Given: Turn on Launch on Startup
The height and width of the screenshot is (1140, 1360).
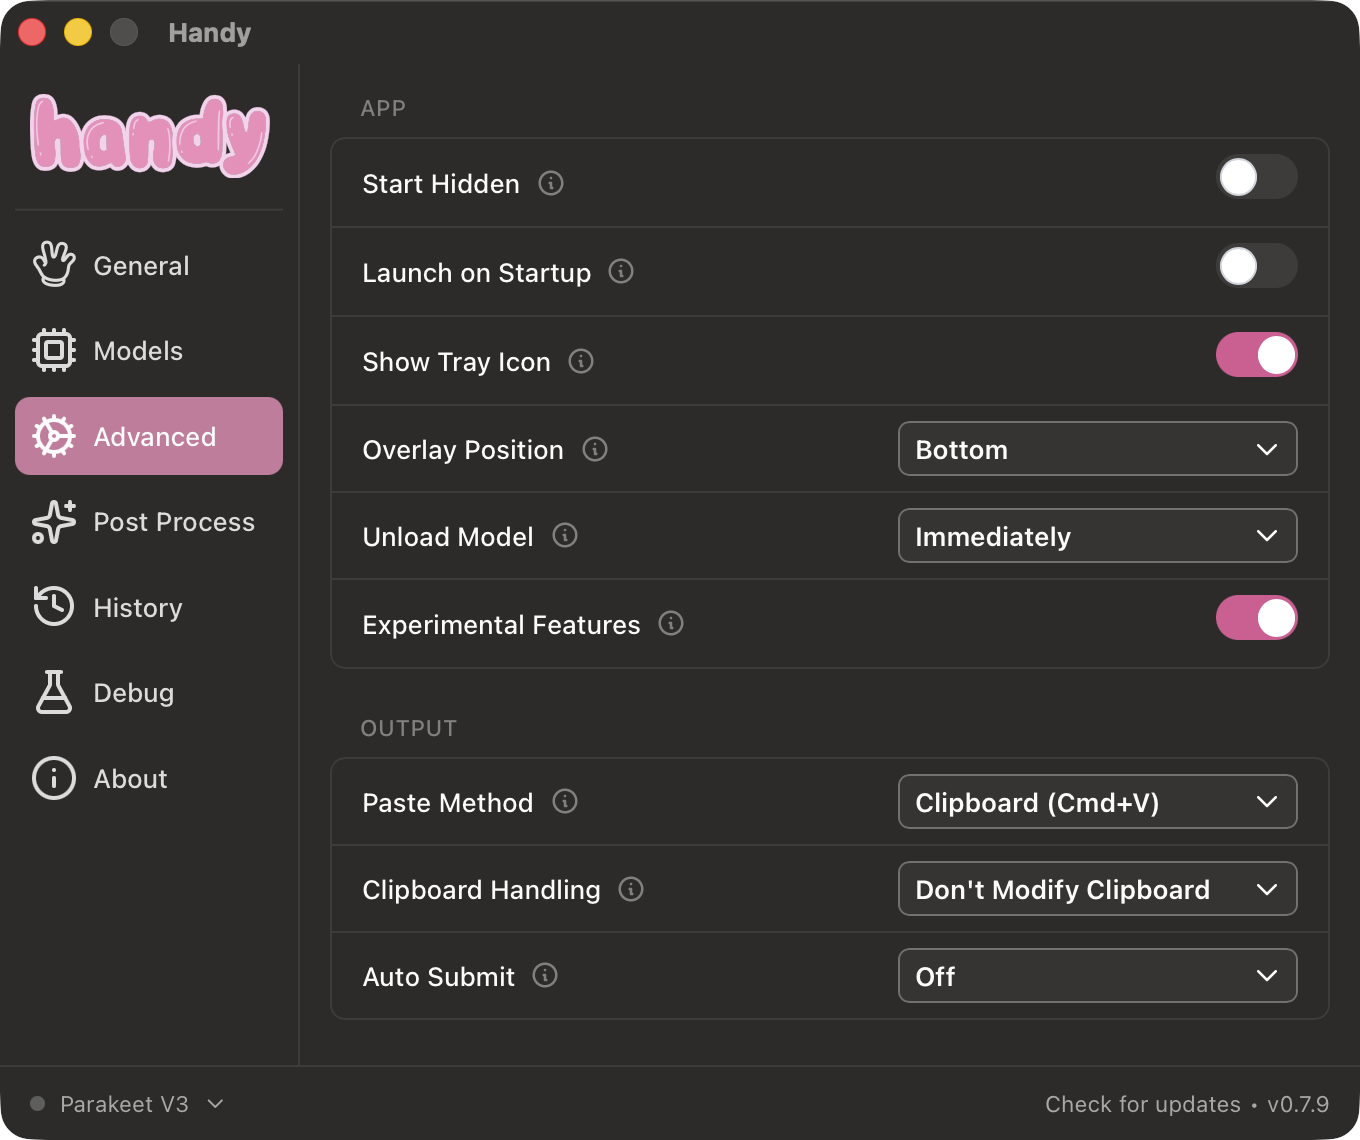Looking at the screenshot, I should click(1257, 266).
